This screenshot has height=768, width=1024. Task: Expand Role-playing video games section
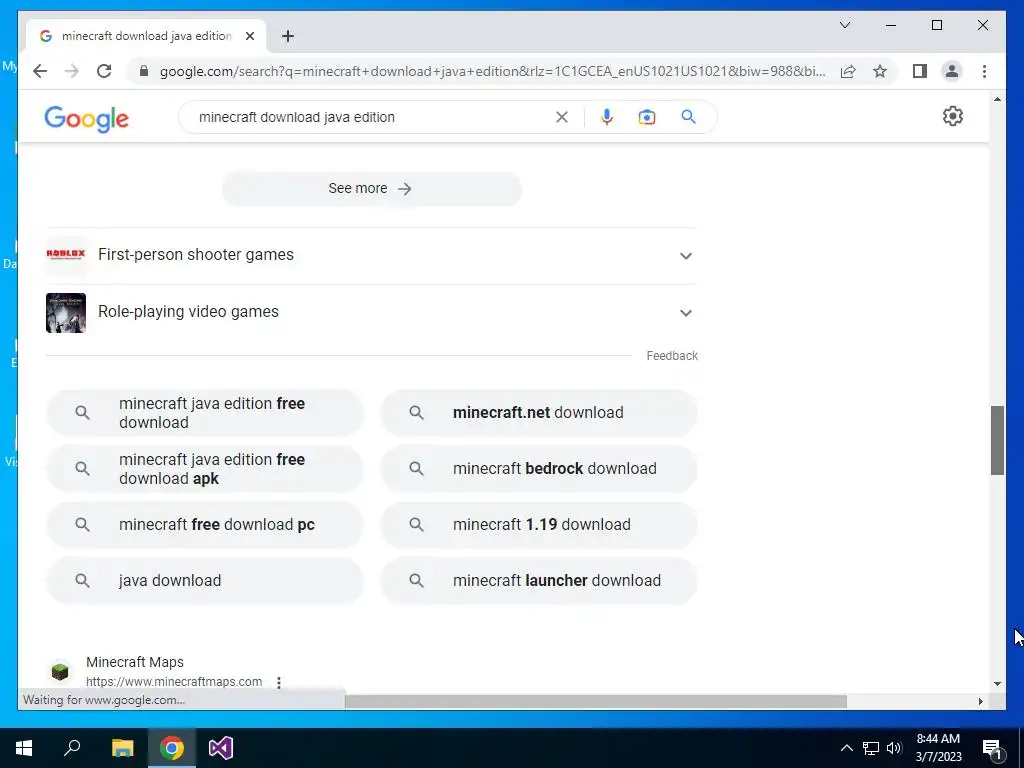tap(372, 312)
